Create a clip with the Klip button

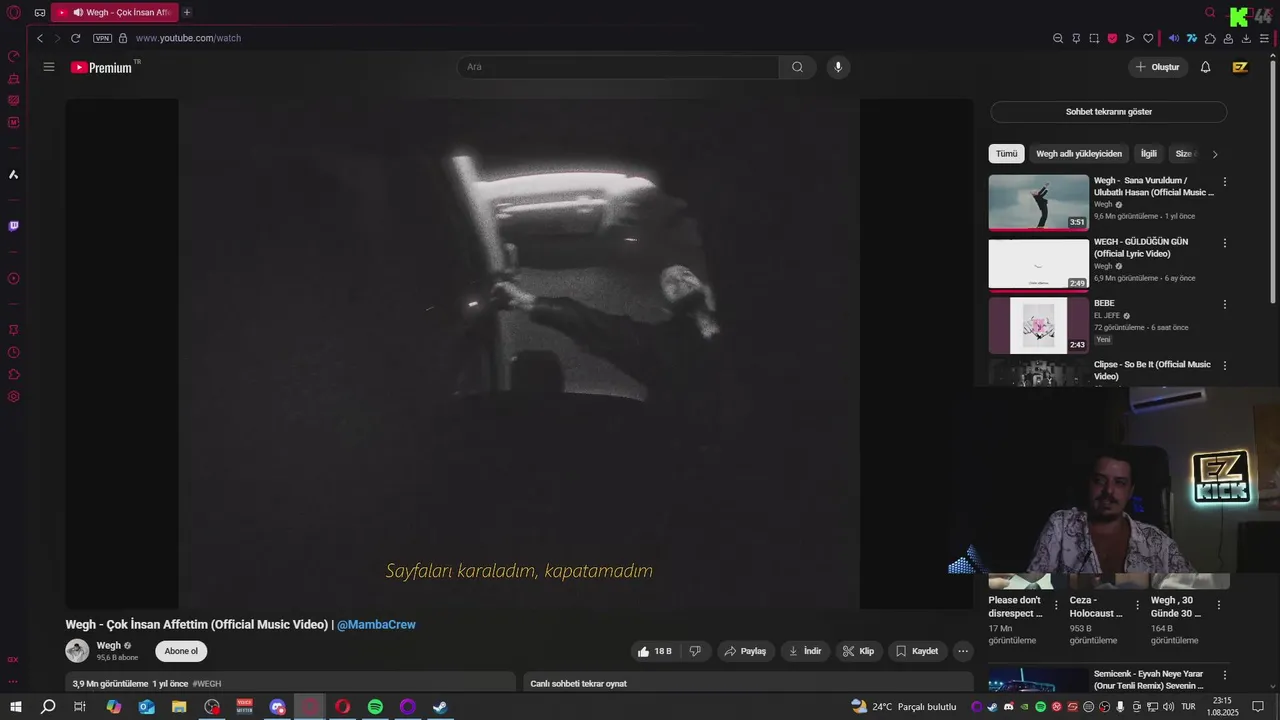[x=858, y=651]
